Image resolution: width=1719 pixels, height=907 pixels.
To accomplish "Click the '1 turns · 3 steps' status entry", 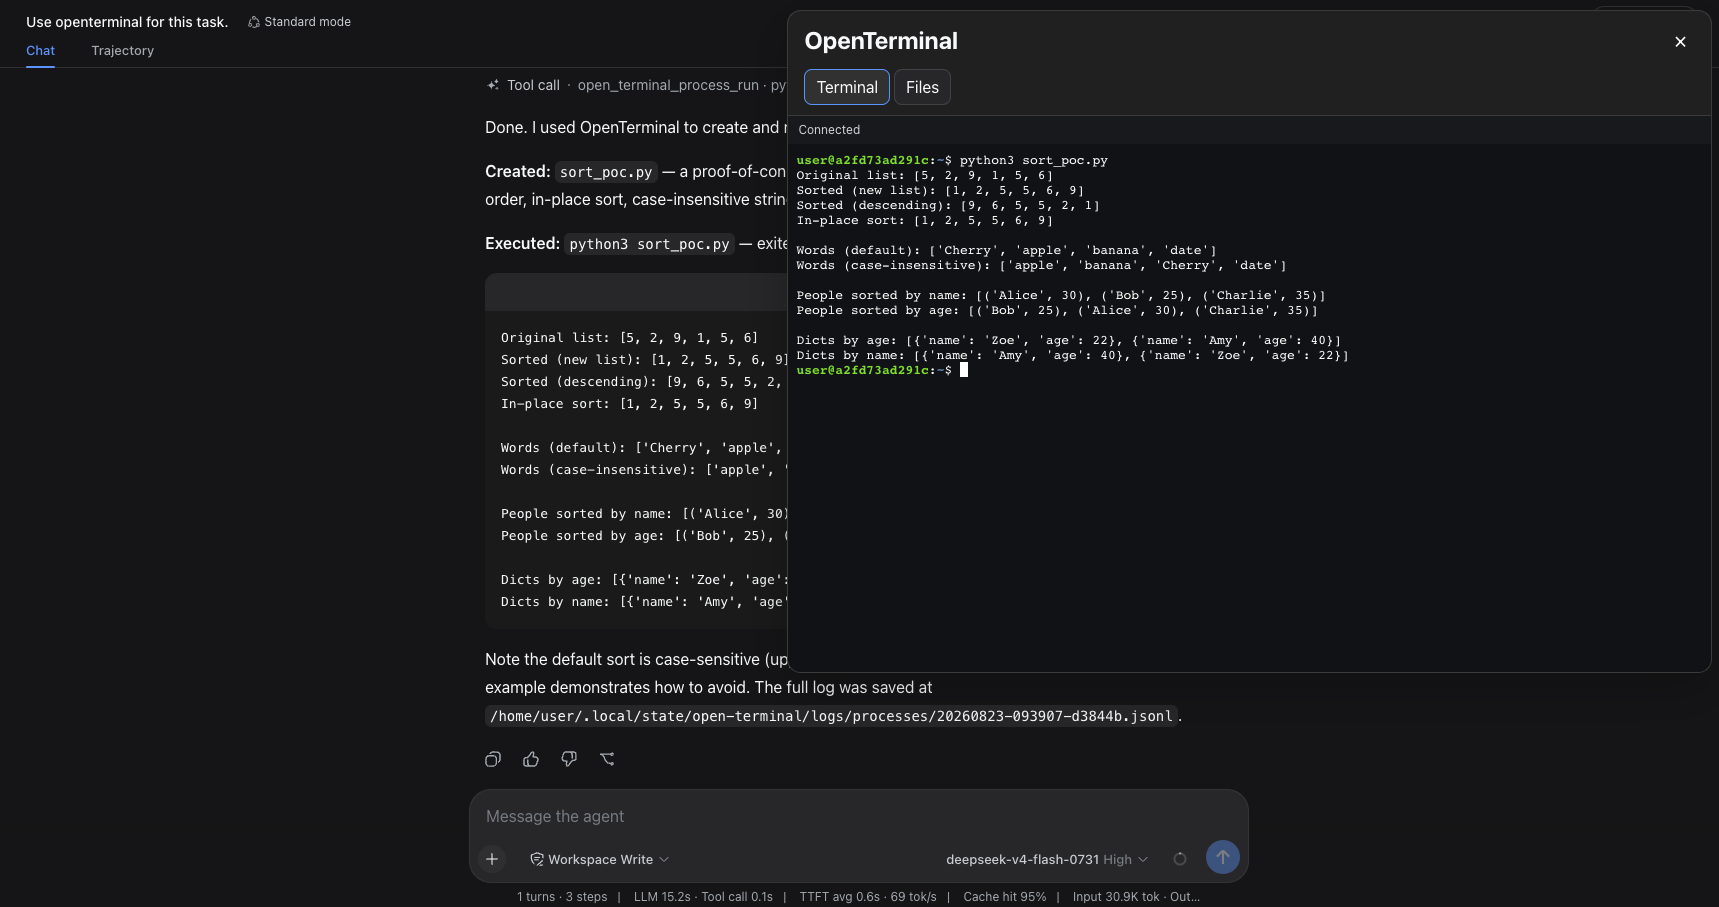I will point(562,897).
